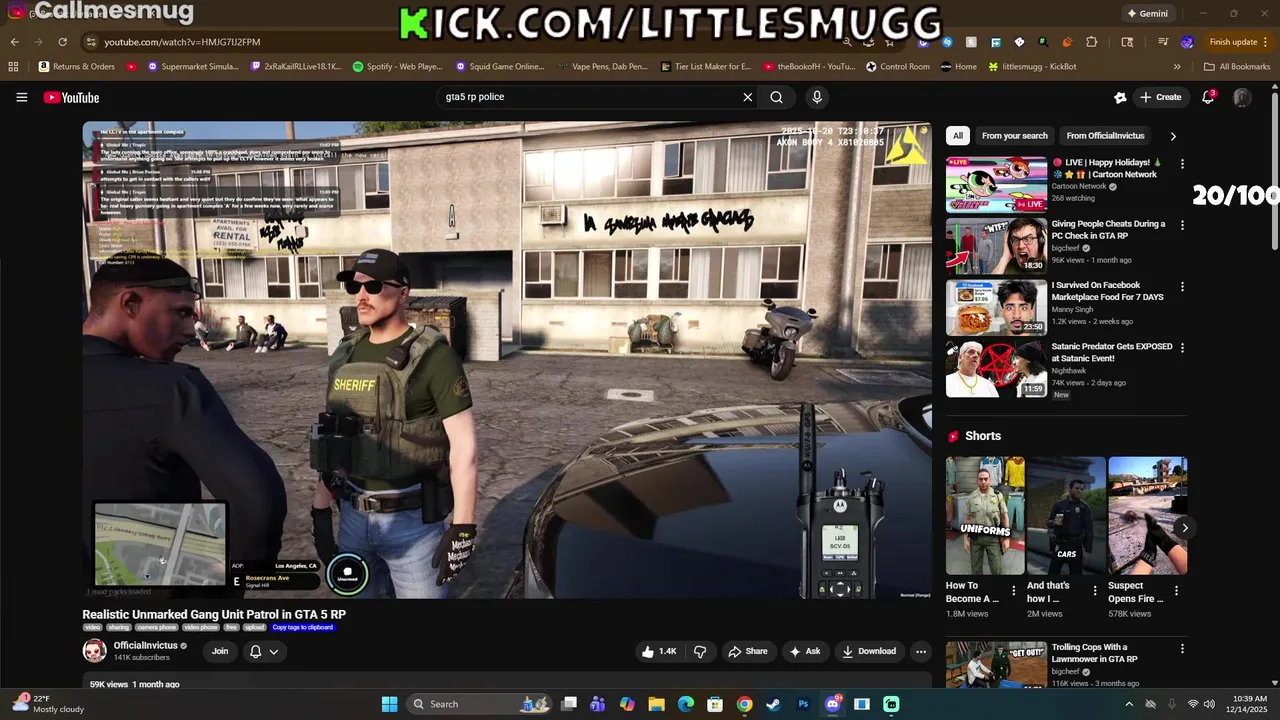
Task: Open Discord from the taskbar
Action: click(832, 704)
